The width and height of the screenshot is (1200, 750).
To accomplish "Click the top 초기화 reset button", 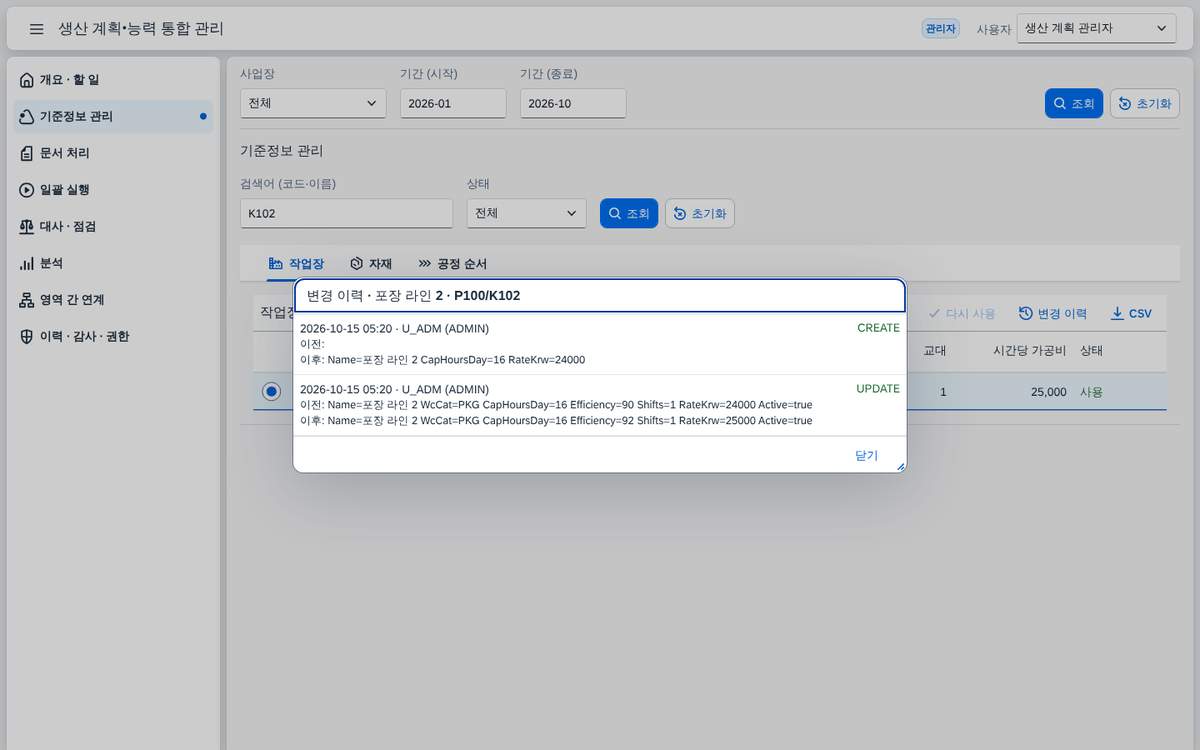I will pos(1145,103).
